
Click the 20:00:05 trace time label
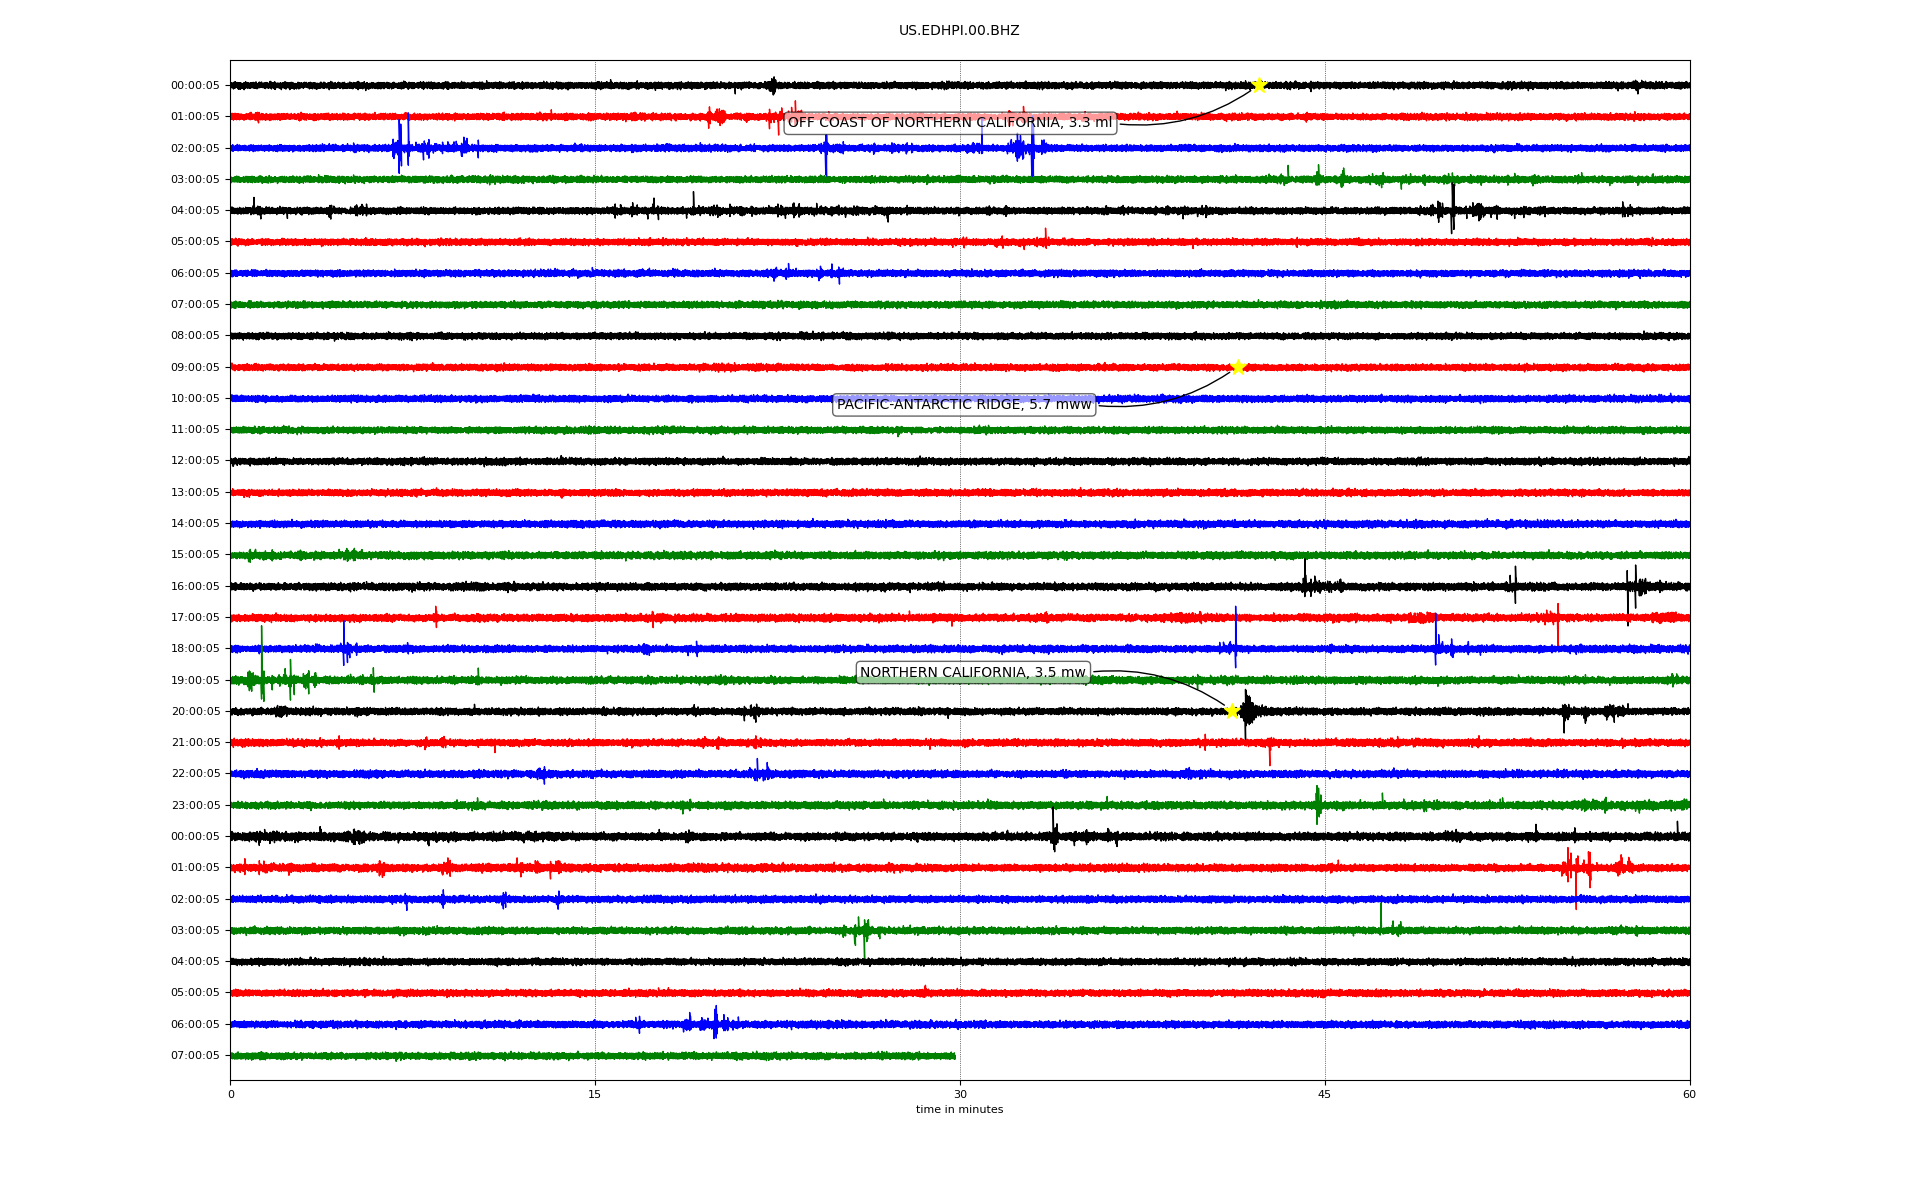click(195, 712)
